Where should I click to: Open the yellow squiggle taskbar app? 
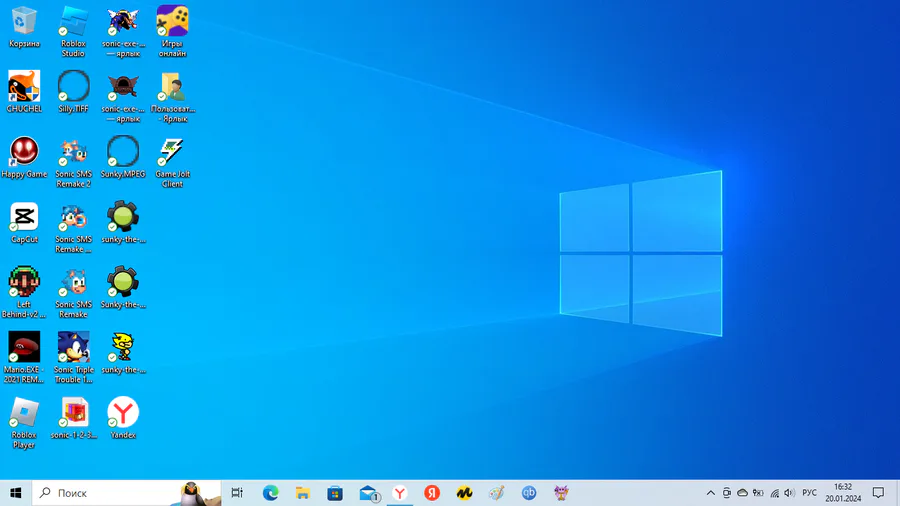point(464,493)
